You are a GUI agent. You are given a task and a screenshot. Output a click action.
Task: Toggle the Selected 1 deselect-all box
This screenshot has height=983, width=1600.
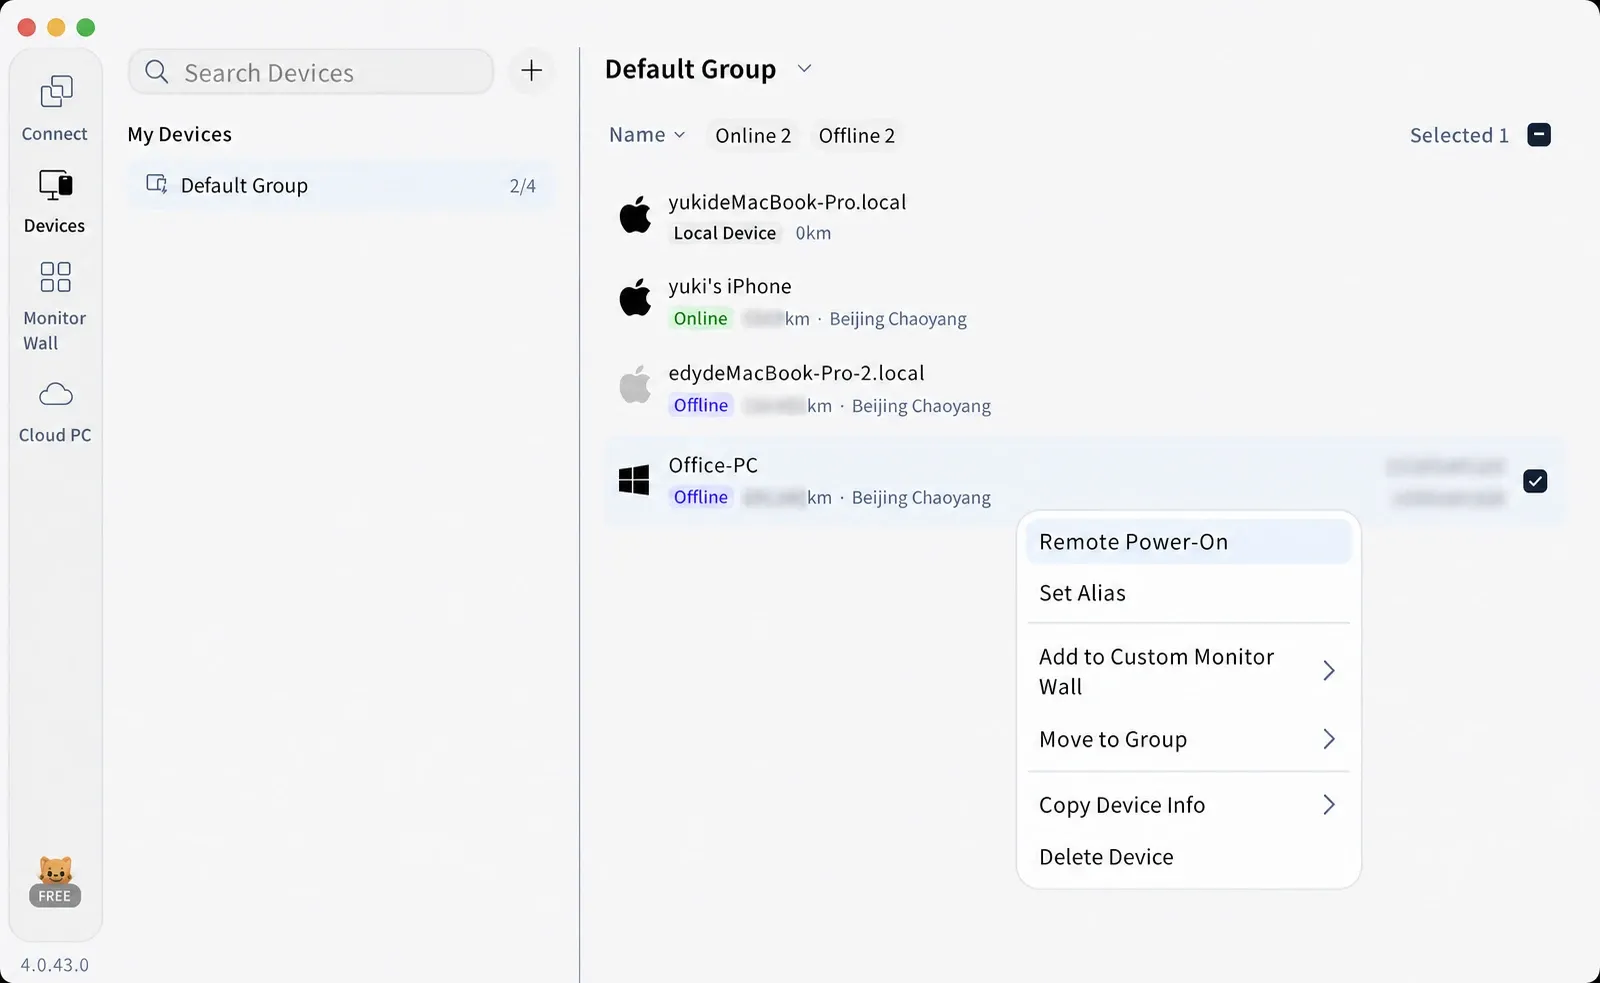[1539, 135]
